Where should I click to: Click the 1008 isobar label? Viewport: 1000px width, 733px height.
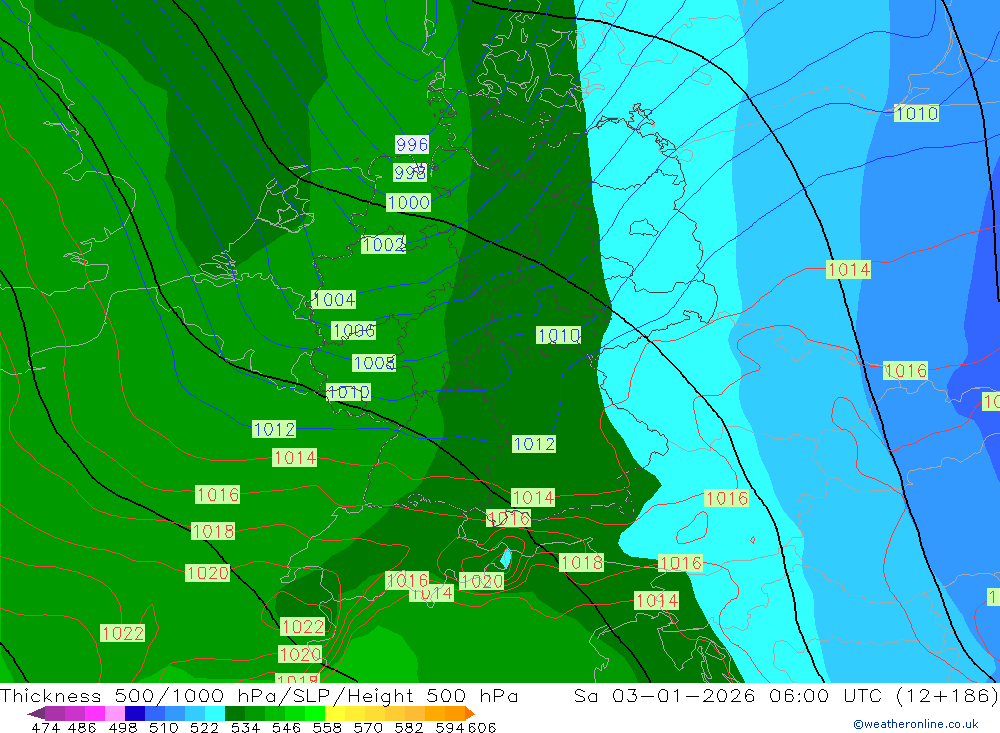(374, 363)
